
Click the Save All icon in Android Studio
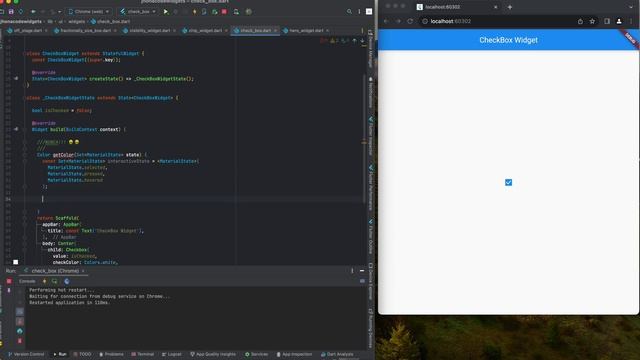pyautogui.click(x=11, y=12)
